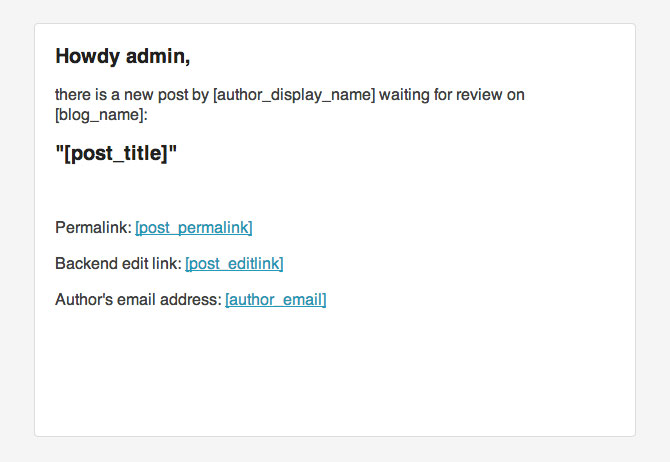Click the [blog_name] placeholder text
Image resolution: width=670 pixels, height=462 pixels.
click(101, 115)
